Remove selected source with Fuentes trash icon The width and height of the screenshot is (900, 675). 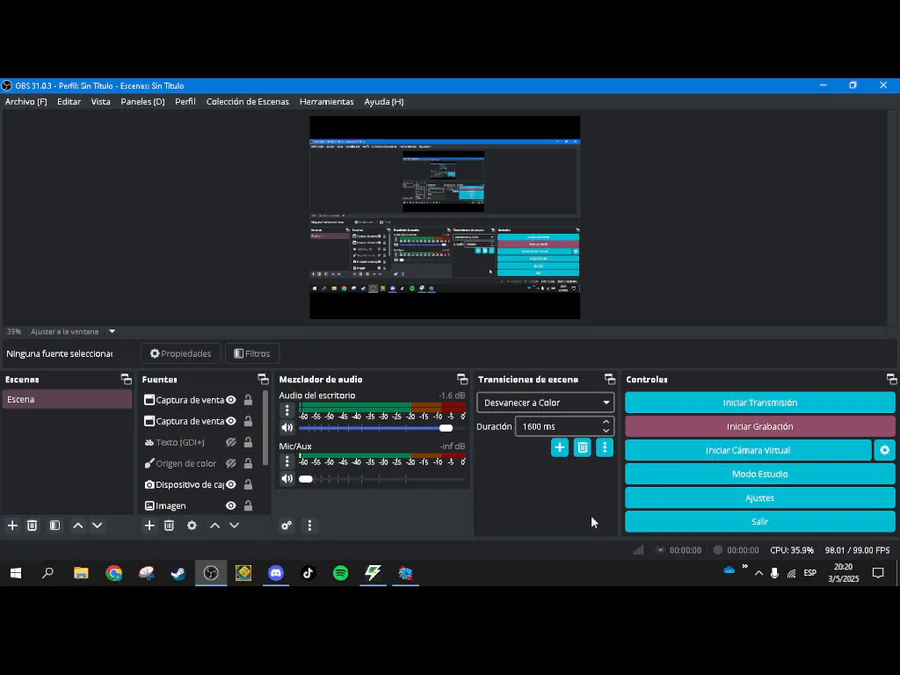click(169, 525)
